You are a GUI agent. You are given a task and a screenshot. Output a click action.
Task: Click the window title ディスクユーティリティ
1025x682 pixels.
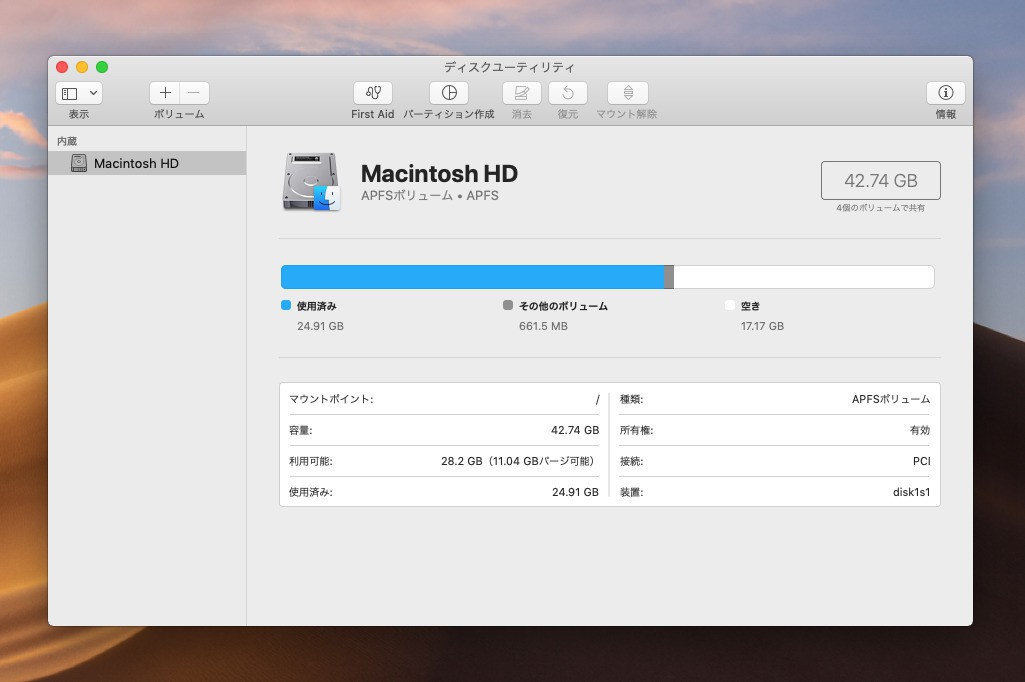[509, 67]
